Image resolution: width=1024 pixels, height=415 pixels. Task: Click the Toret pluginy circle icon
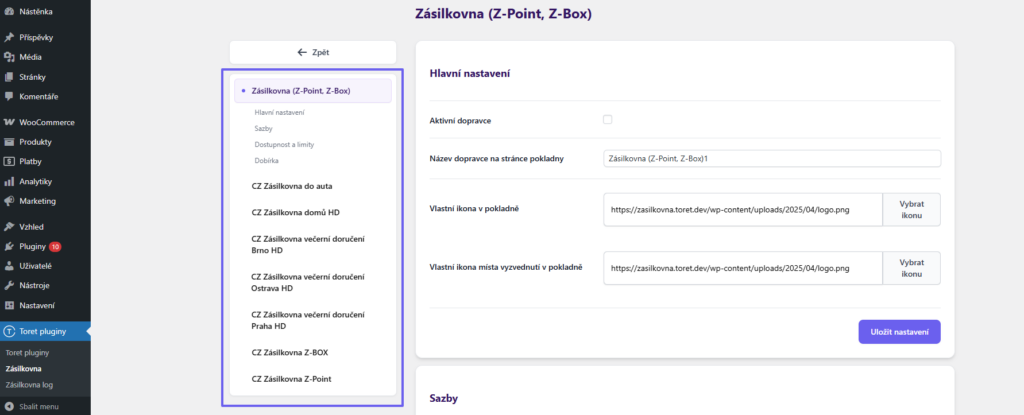point(9,331)
